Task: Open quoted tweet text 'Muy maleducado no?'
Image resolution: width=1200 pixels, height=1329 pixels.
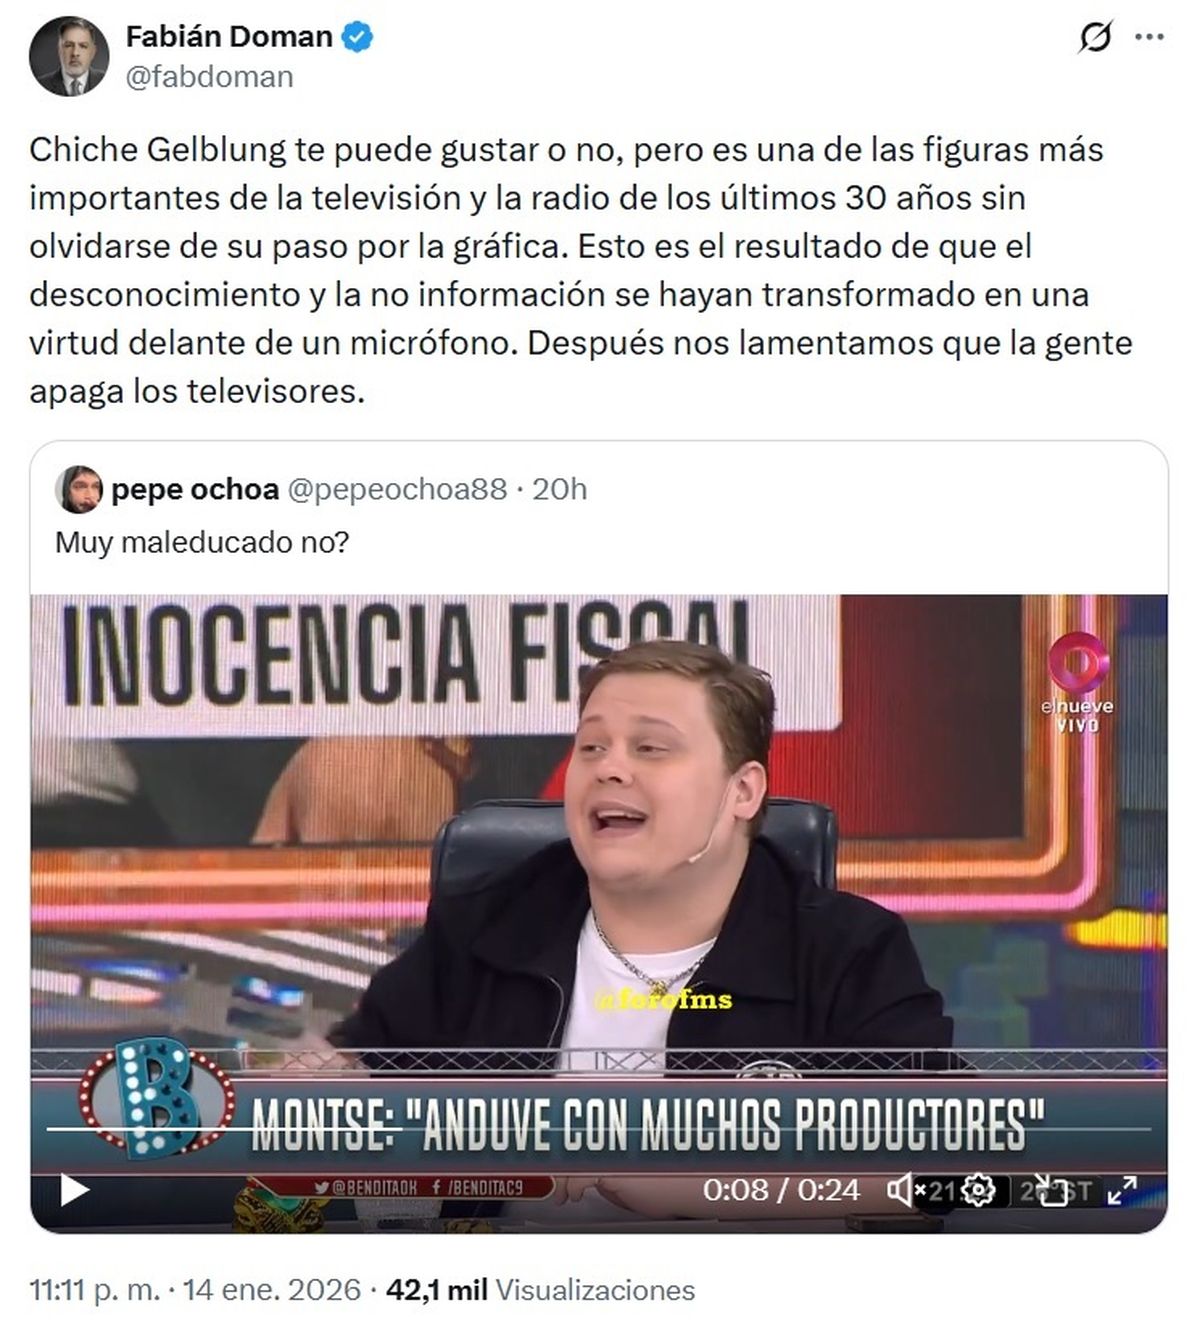Action: [202, 543]
